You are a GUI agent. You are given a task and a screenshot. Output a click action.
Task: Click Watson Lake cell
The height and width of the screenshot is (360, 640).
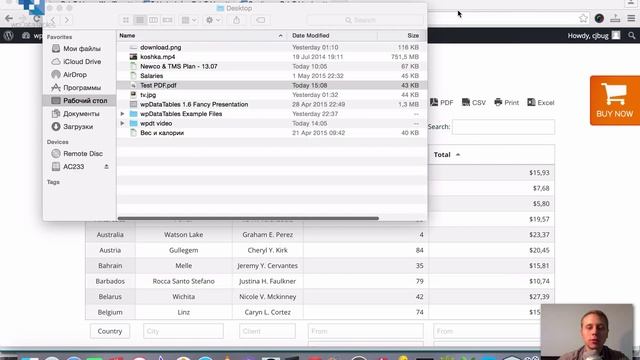tap(184, 235)
